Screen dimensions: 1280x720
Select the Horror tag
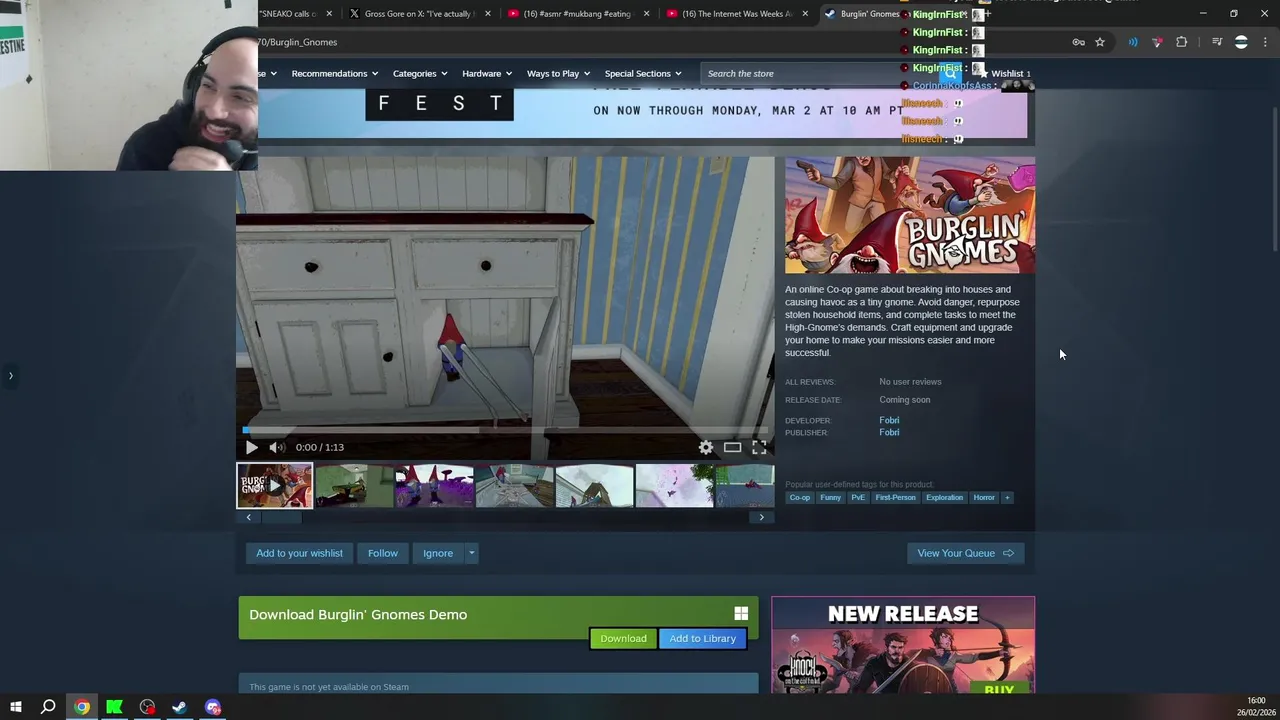[984, 497]
